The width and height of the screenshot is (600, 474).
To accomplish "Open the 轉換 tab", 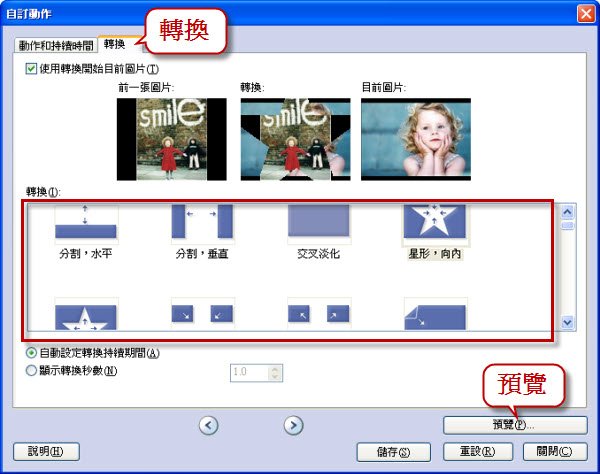I will 115,44.
